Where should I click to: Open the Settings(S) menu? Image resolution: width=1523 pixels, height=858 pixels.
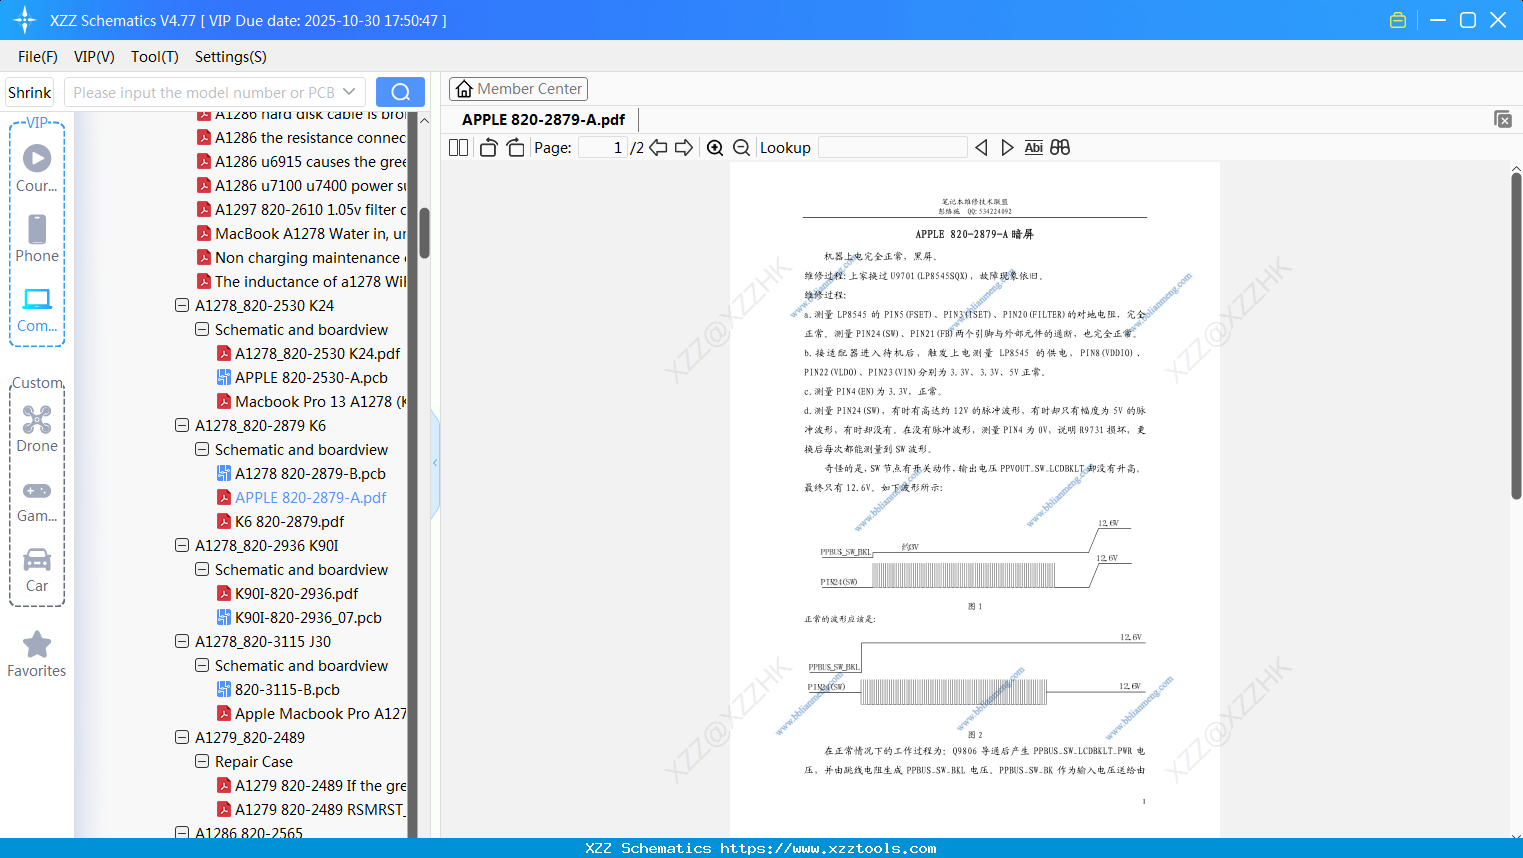(231, 57)
